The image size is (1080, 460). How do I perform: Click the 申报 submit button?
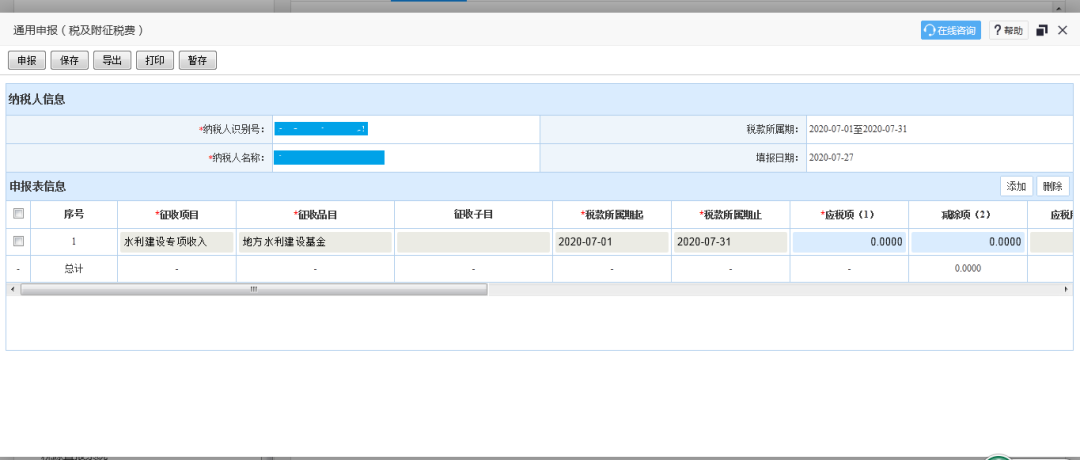(26, 61)
